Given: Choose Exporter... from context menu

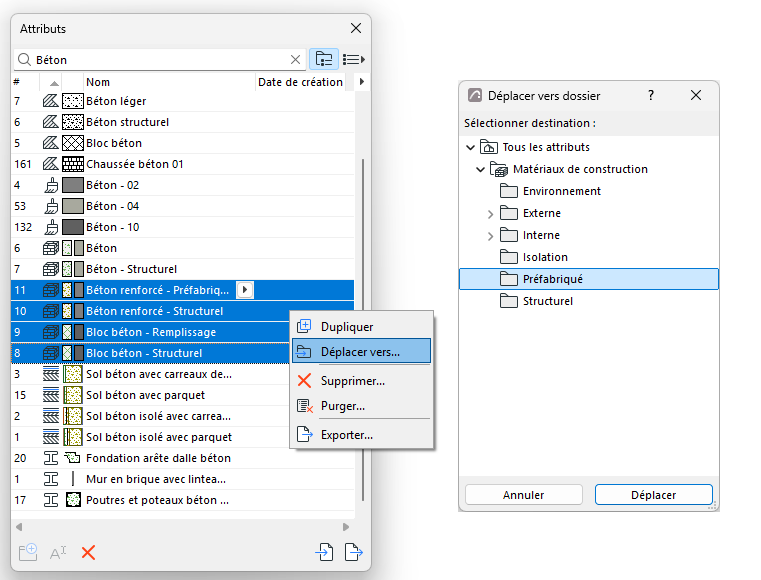Looking at the screenshot, I should click(362, 435).
